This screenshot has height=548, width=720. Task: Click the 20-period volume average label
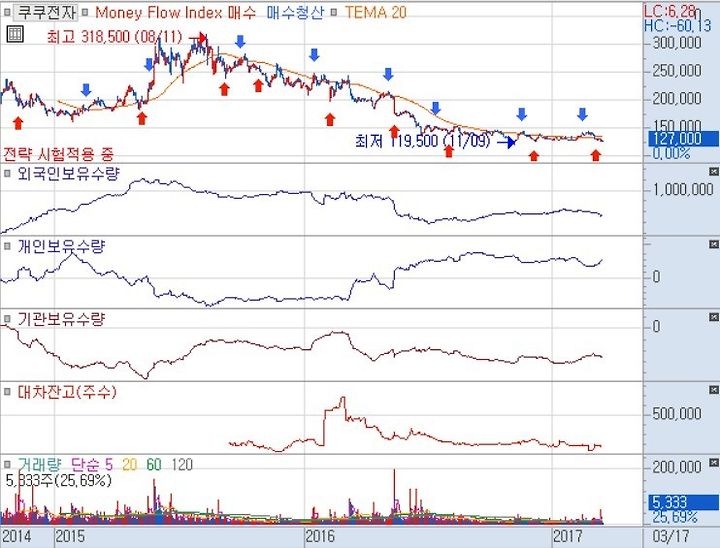coord(129,465)
